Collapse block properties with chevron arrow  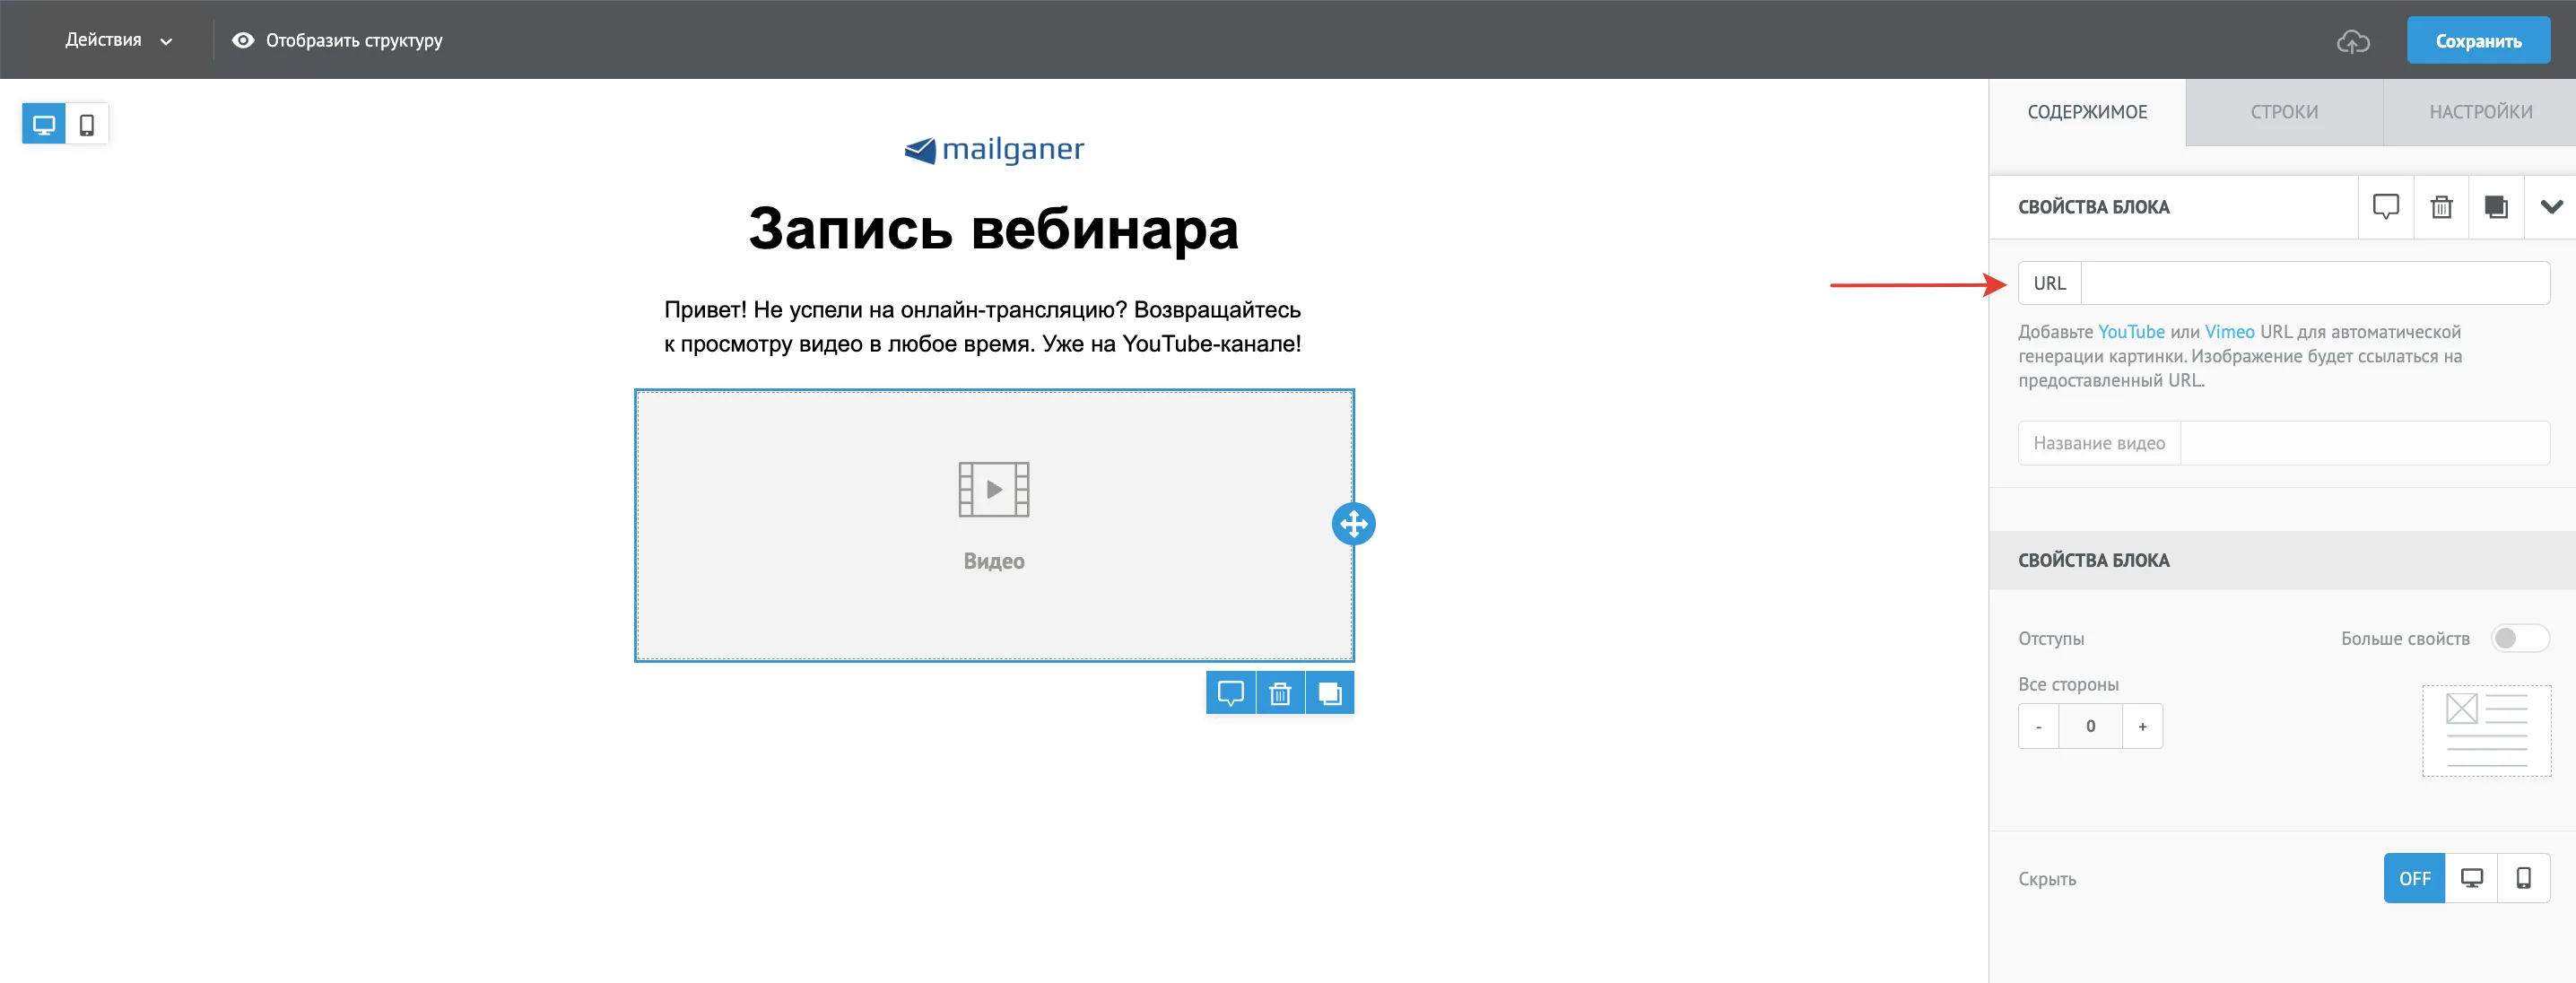coord(2551,207)
